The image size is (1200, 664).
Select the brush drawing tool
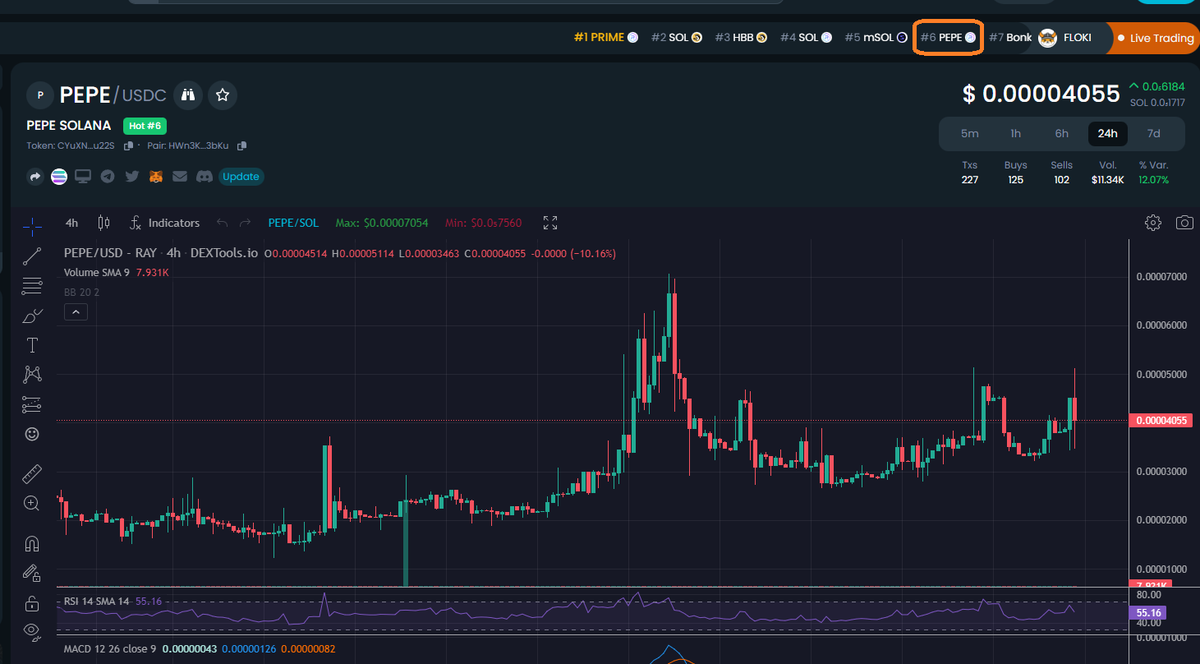(32, 316)
